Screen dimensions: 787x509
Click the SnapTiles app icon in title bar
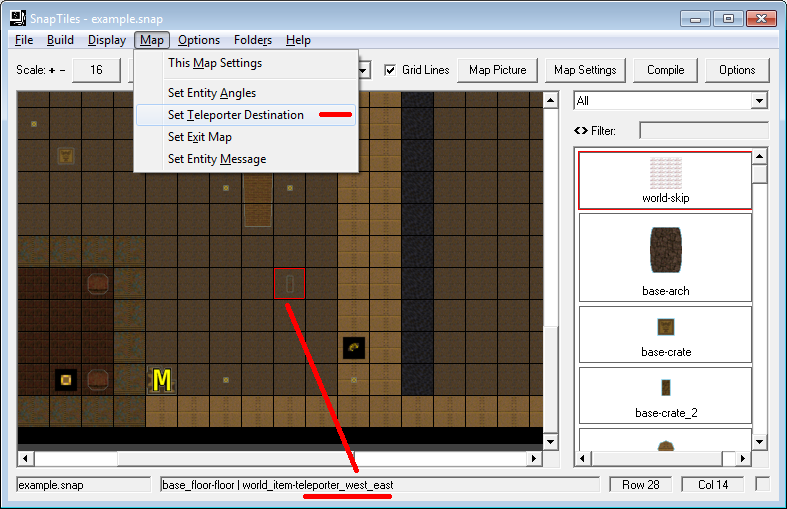17,17
